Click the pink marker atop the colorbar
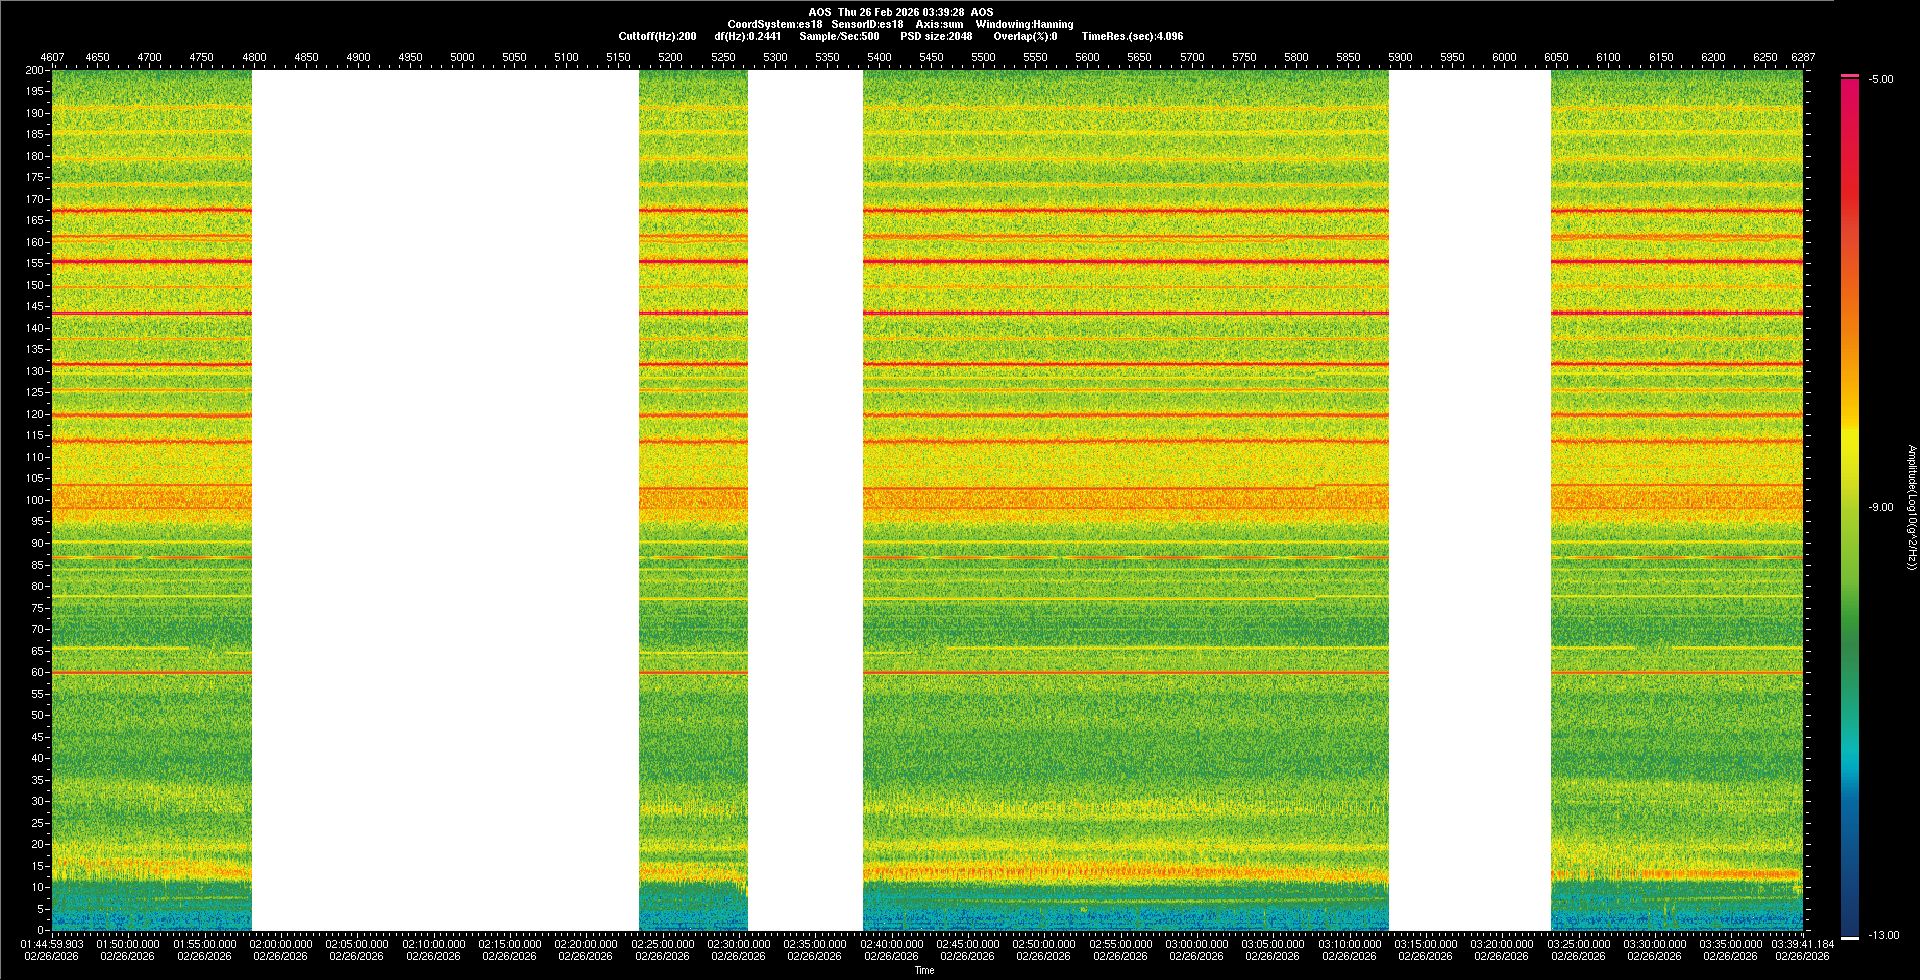 [x=1849, y=76]
